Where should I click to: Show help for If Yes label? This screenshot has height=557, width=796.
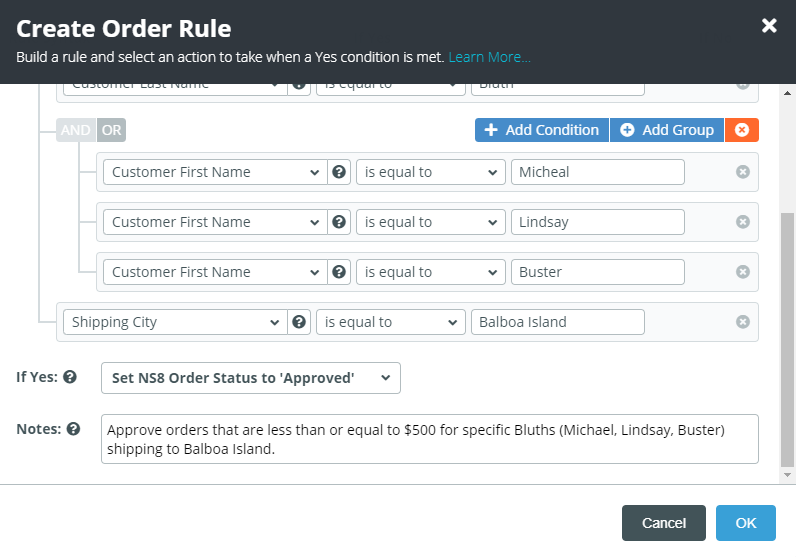(x=70, y=377)
